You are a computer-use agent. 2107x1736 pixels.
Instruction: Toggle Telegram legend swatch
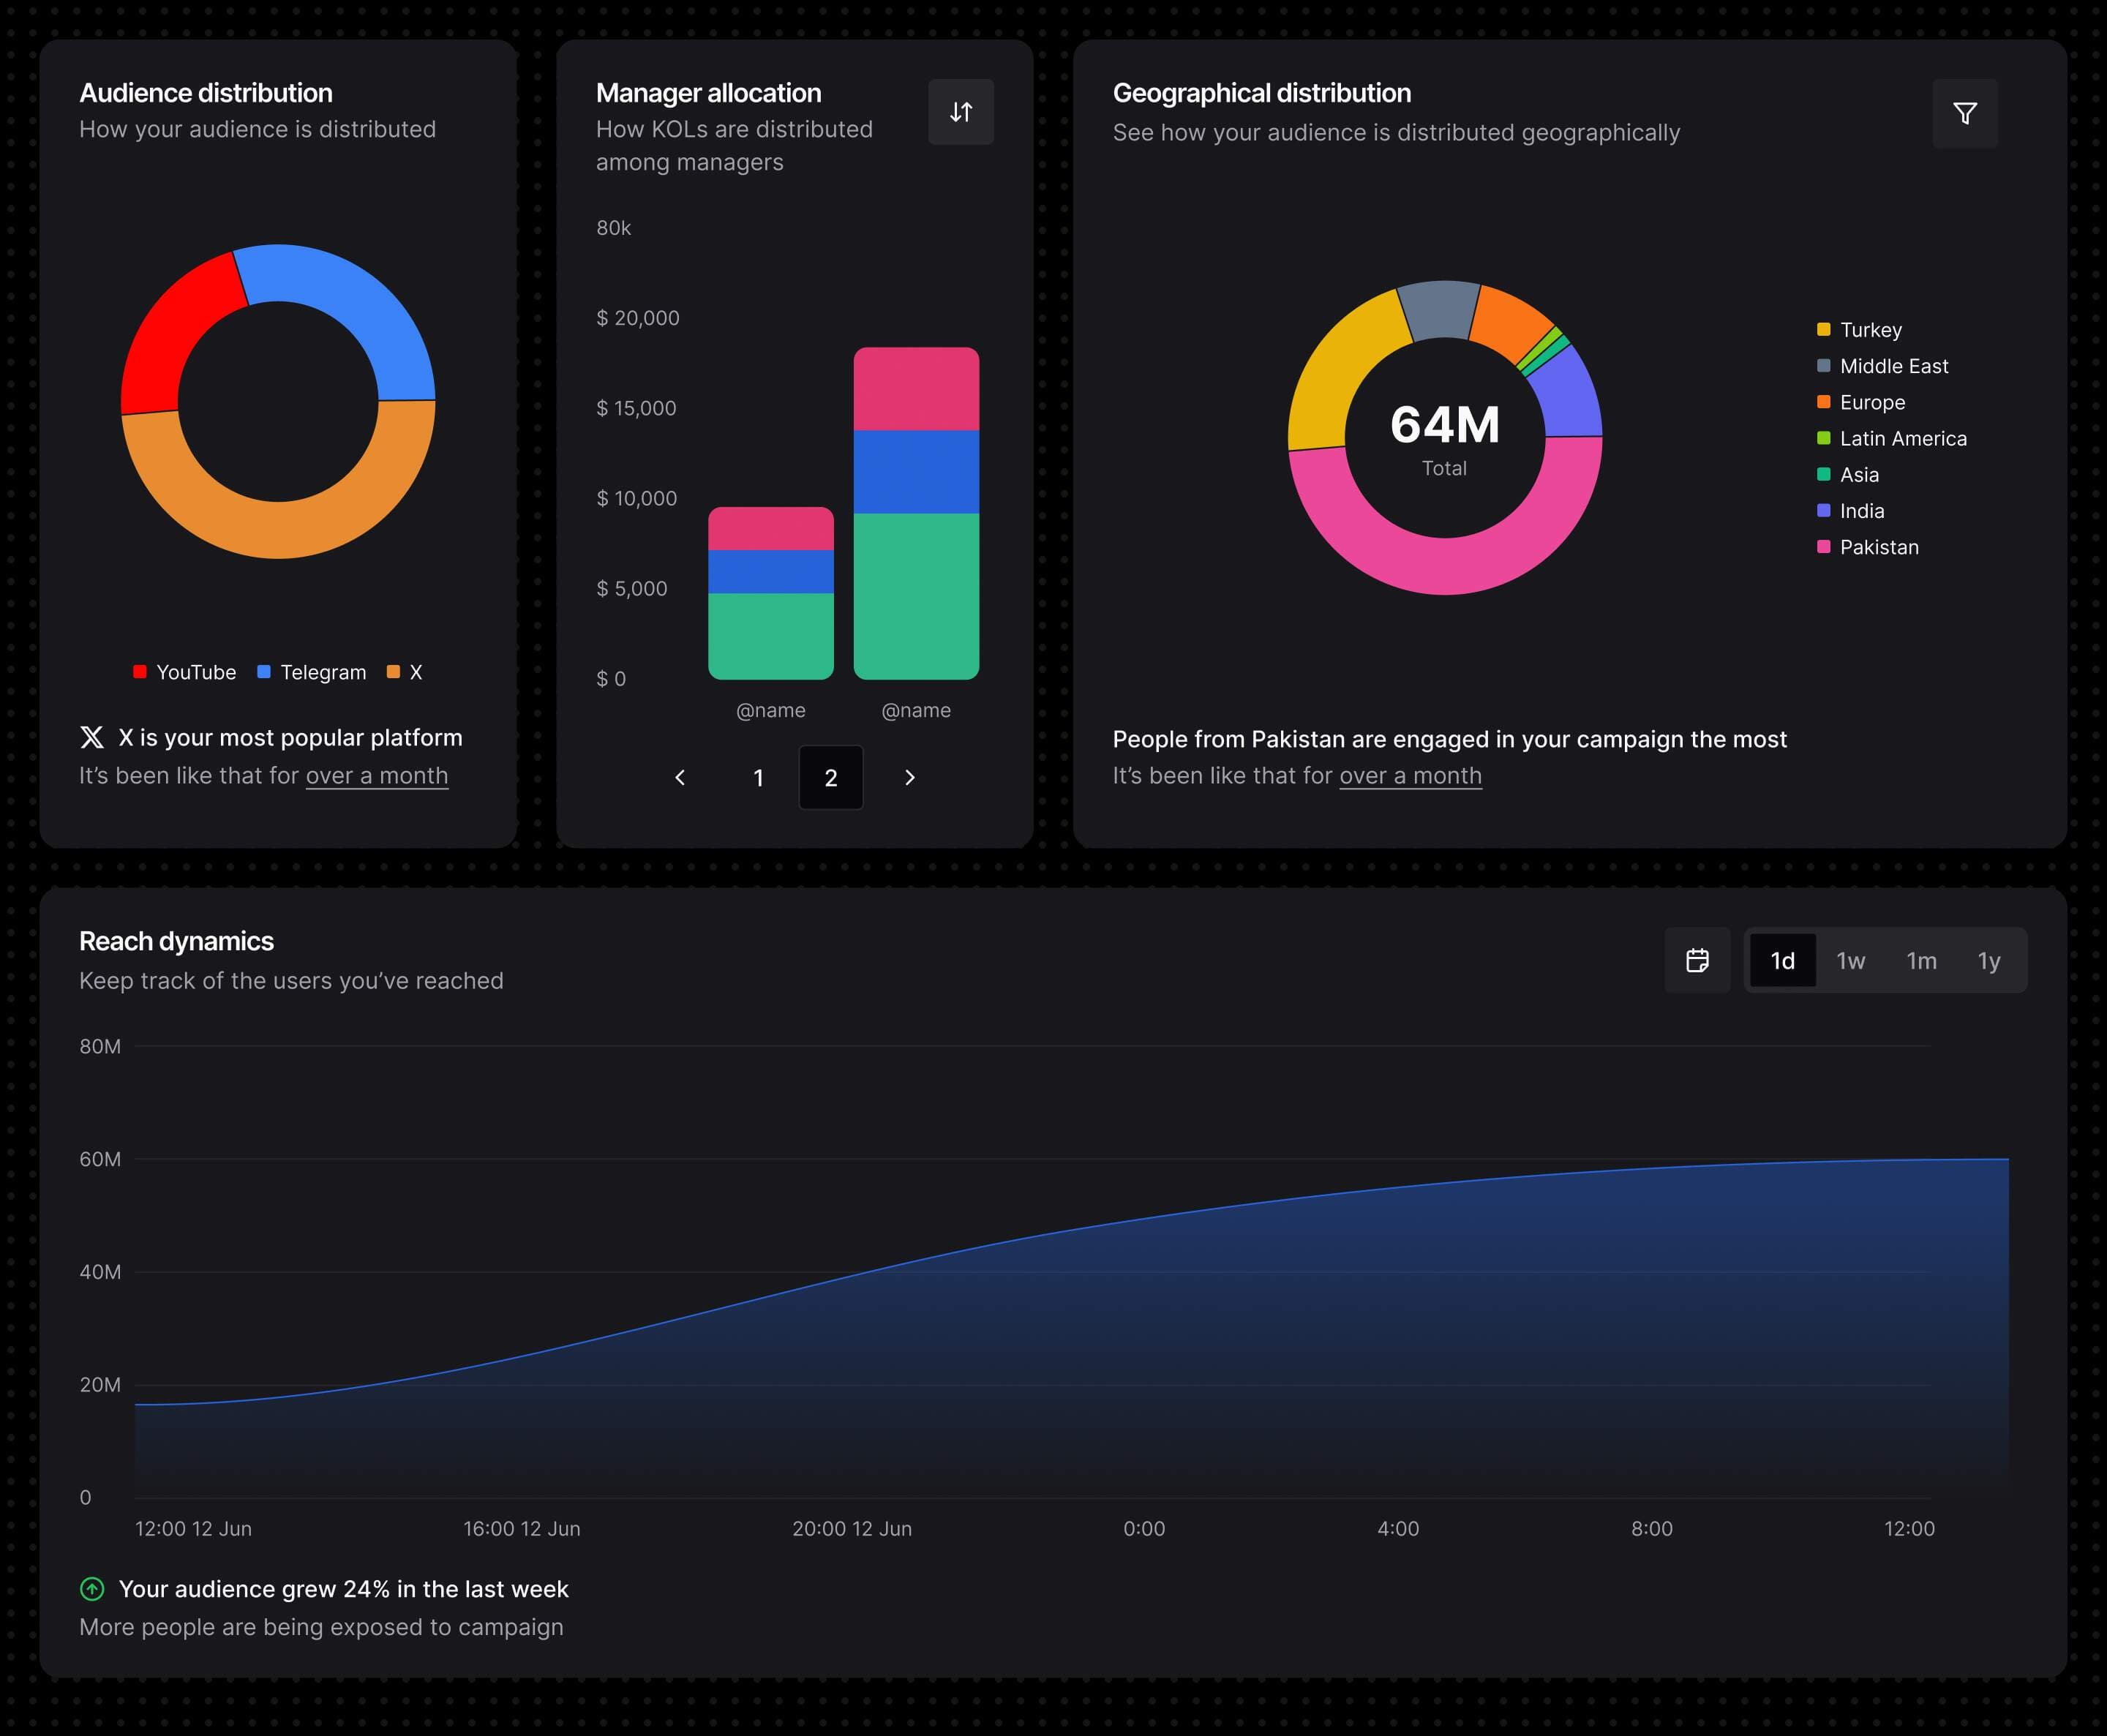click(x=264, y=672)
